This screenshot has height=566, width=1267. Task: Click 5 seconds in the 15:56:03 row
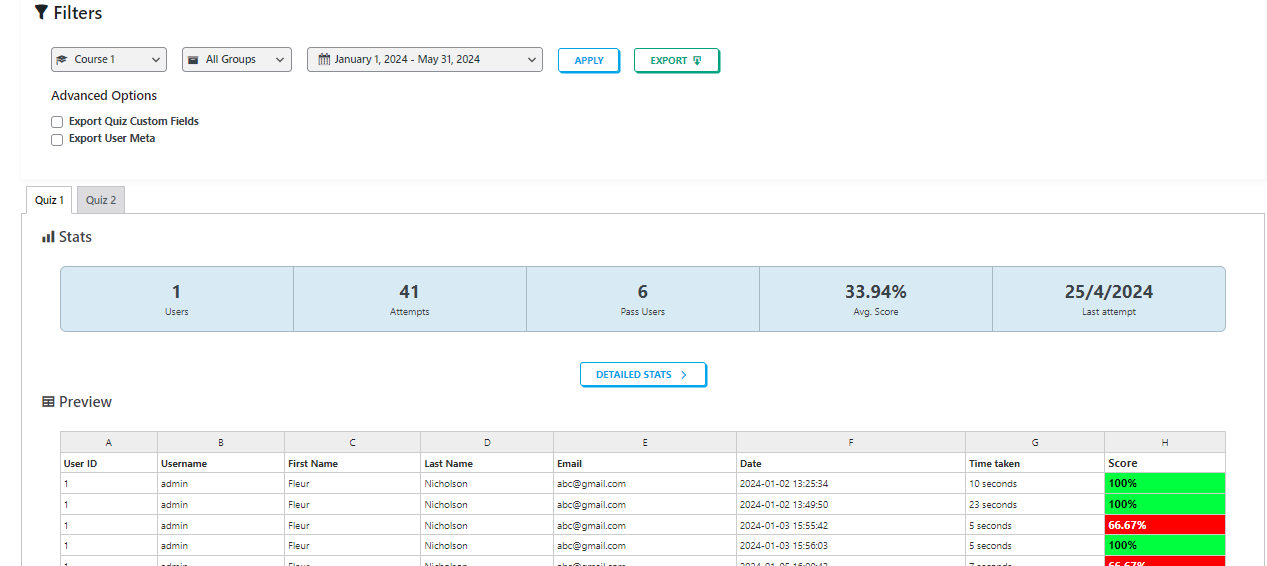point(1035,546)
